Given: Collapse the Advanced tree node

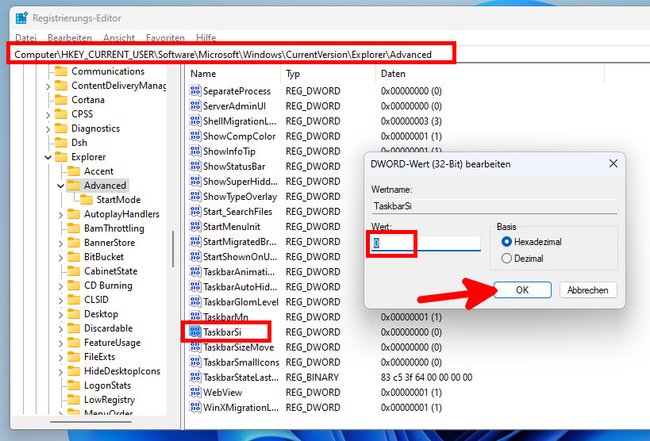Looking at the screenshot, I should point(61,186).
